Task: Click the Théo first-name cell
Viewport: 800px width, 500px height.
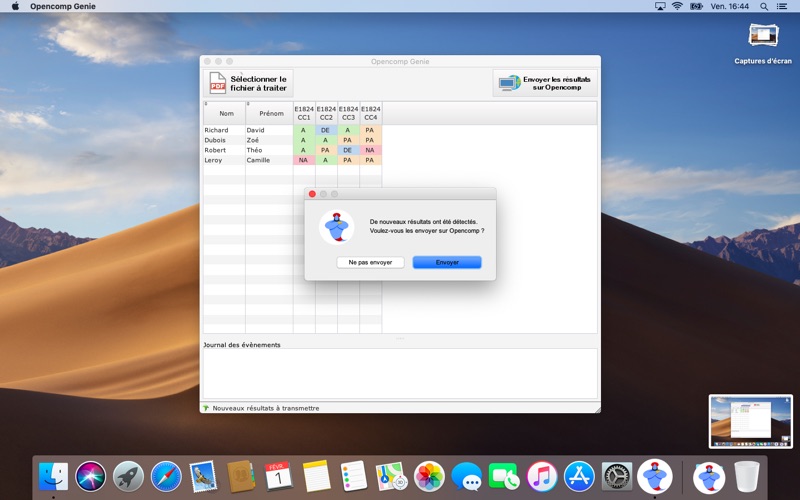Action: [269, 150]
